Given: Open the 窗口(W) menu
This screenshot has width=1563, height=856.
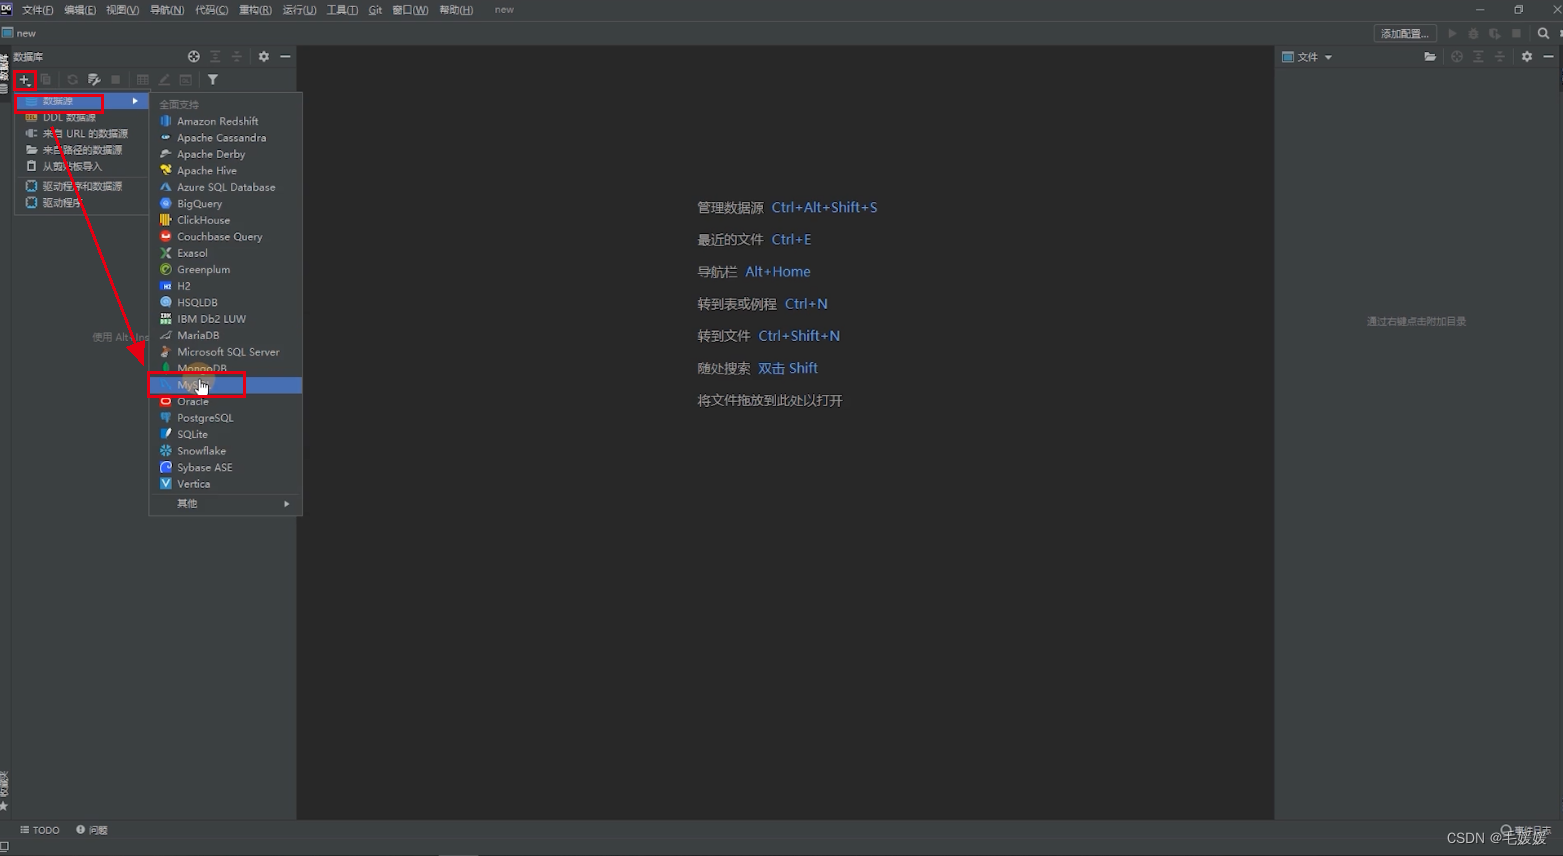Looking at the screenshot, I should point(410,10).
